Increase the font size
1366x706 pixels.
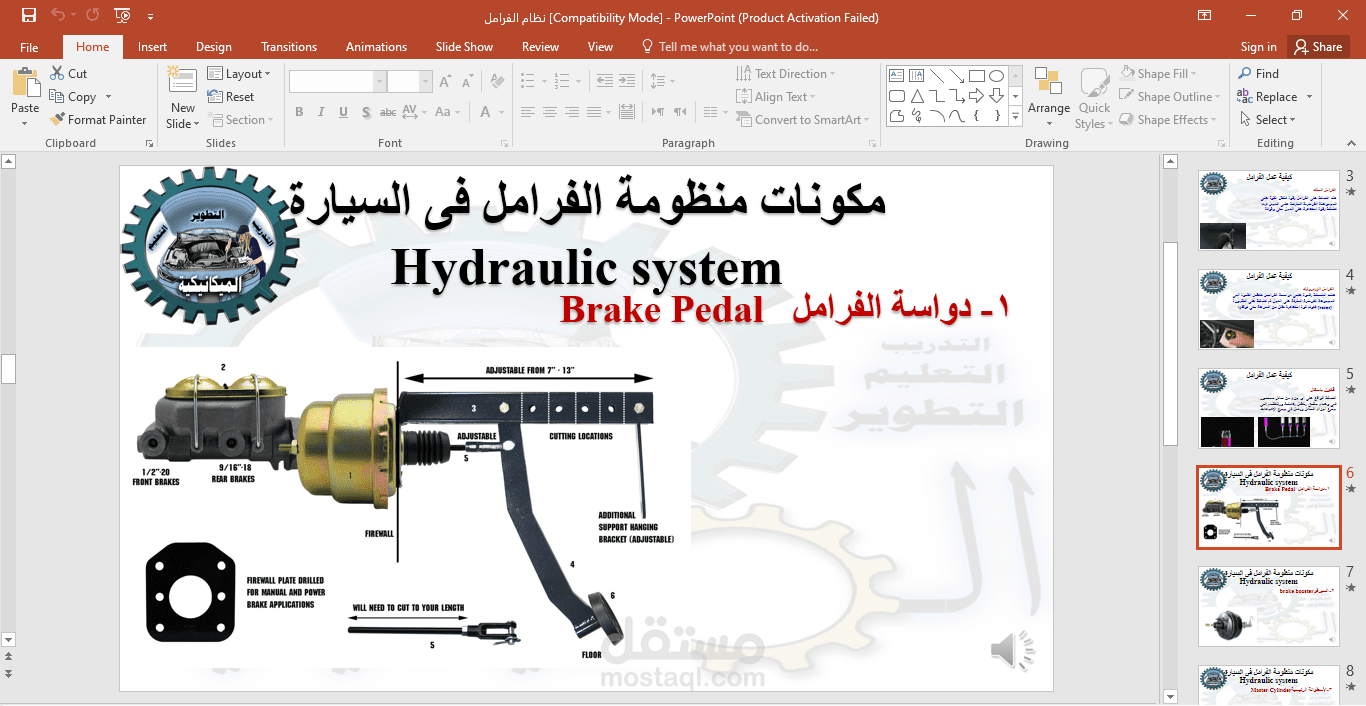pos(444,82)
